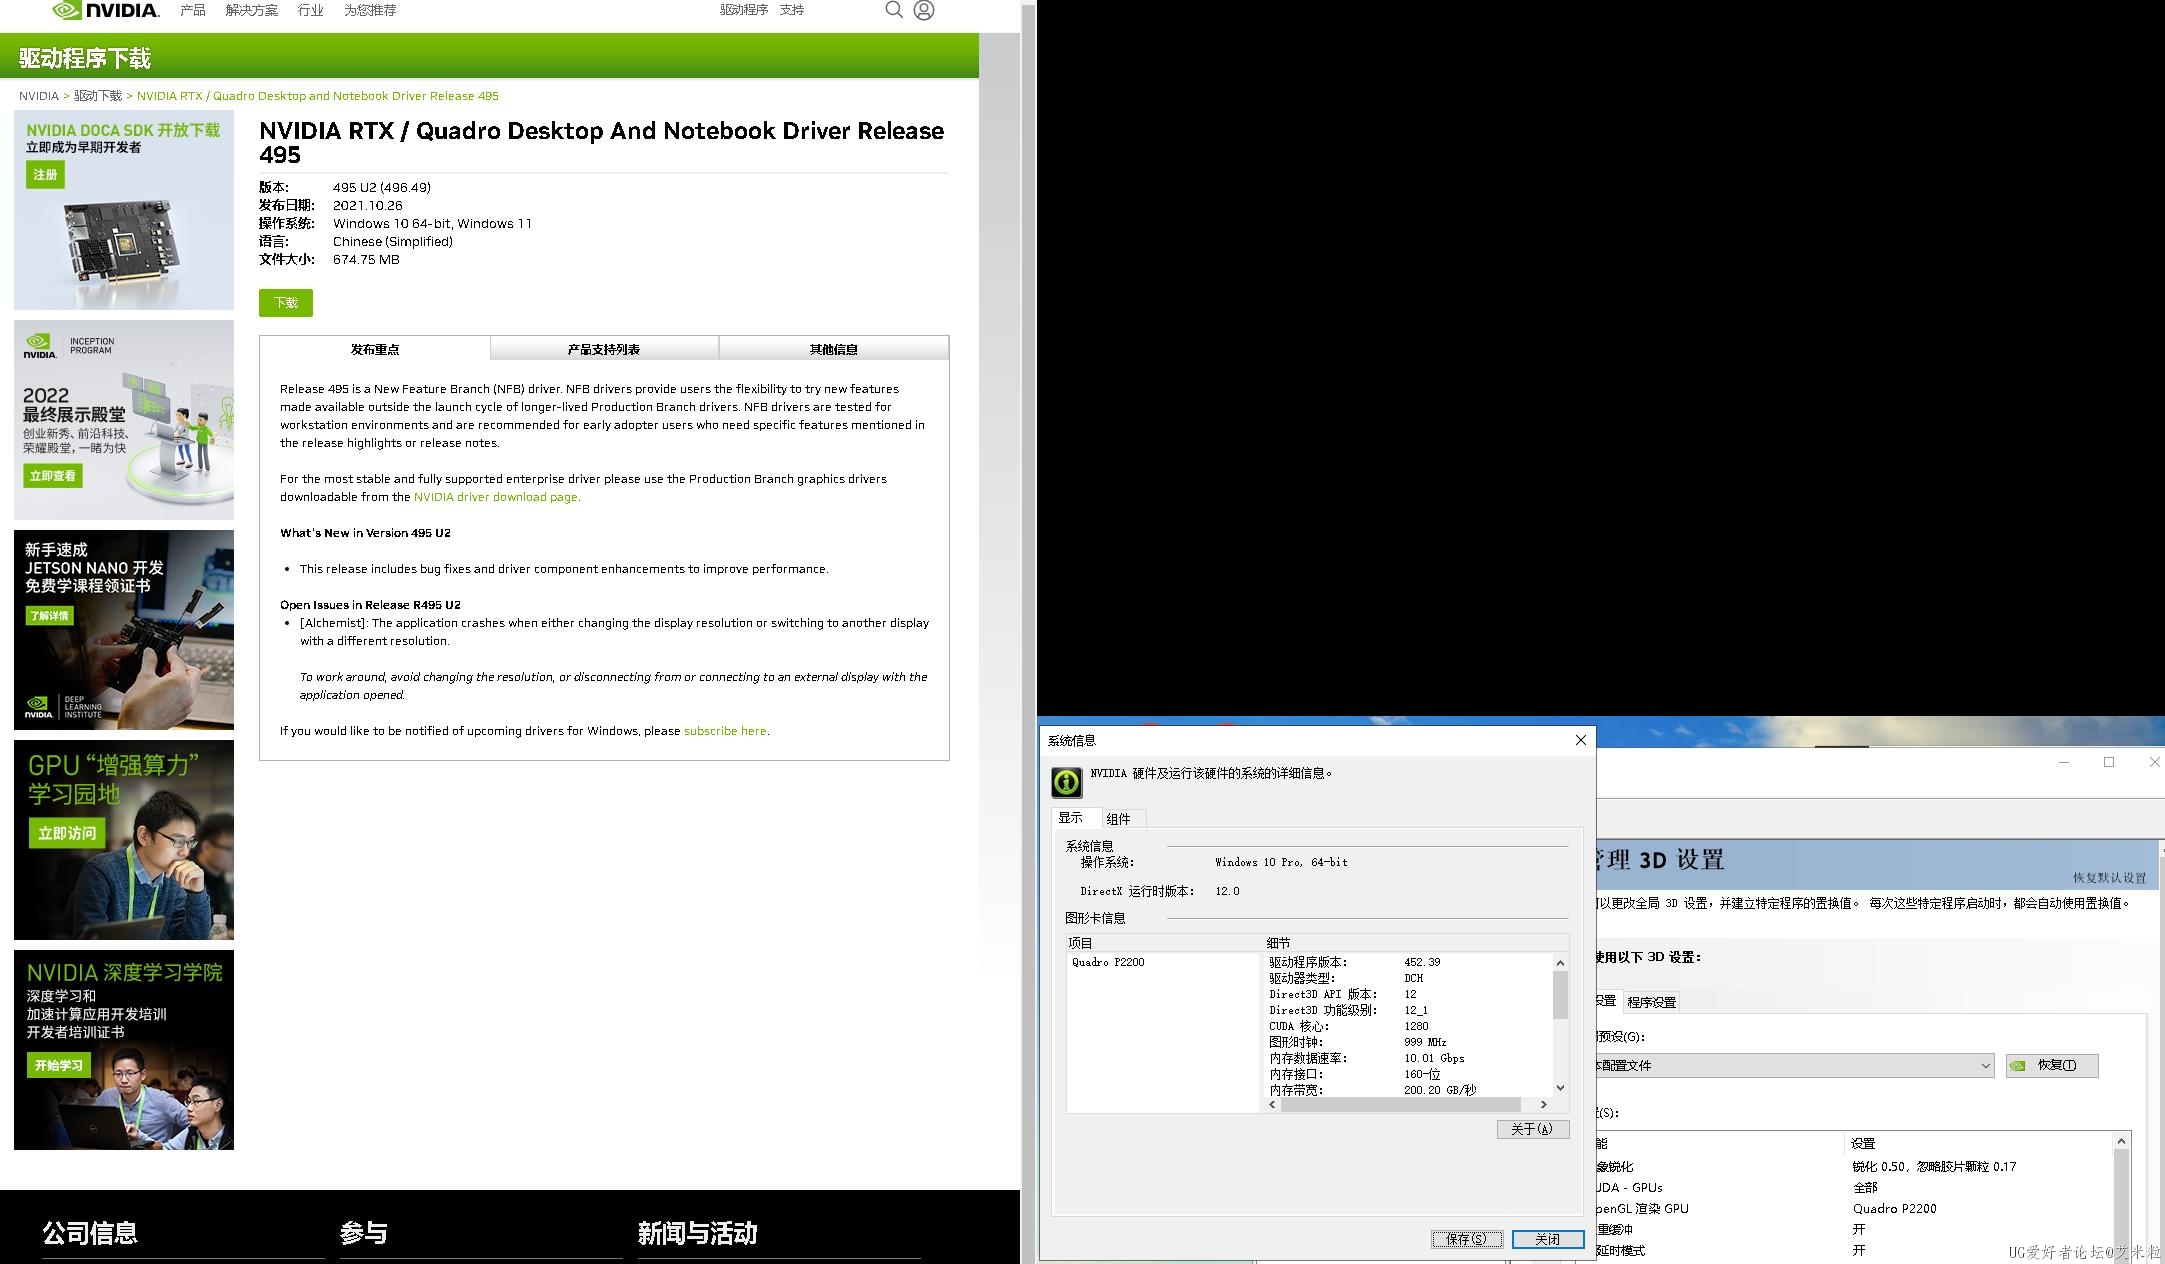Click 关闭 button in 系统信息 dialog
Screen dimensions: 2165x1264
click(x=1548, y=1239)
